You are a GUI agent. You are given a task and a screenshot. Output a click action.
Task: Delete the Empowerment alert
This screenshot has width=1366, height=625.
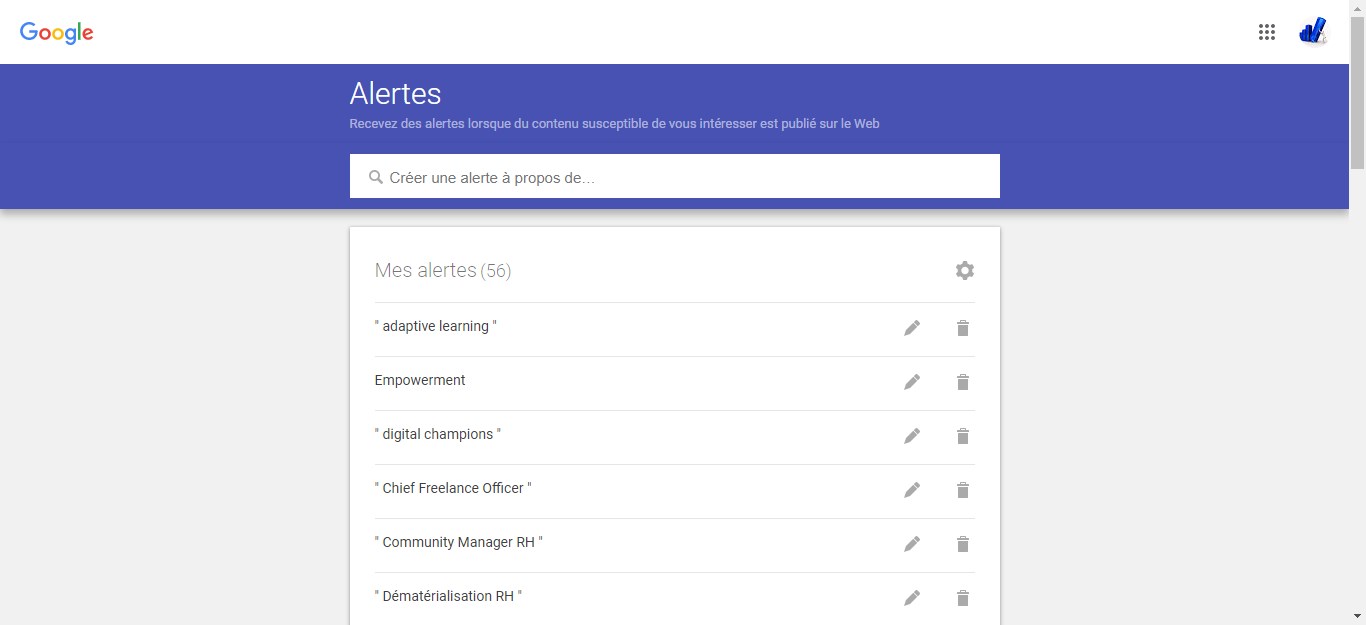(963, 382)
